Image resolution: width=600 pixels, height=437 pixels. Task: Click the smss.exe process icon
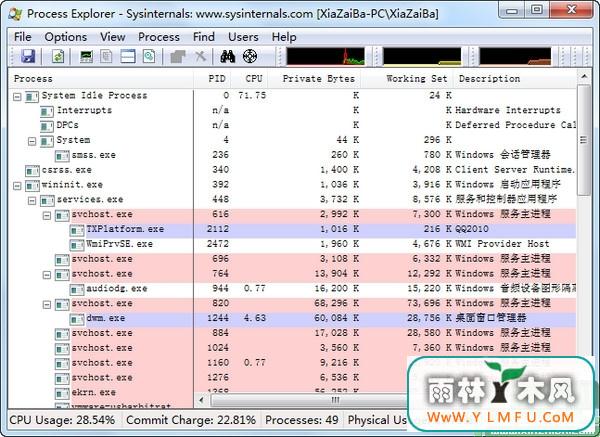point(62,156)
